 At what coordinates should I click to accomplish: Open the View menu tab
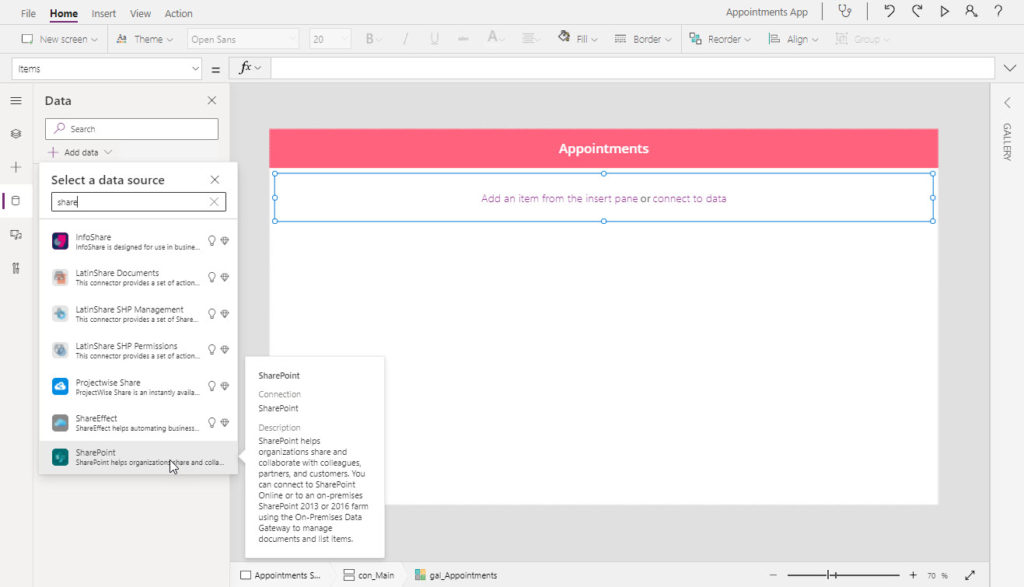(x=140, y=13)
